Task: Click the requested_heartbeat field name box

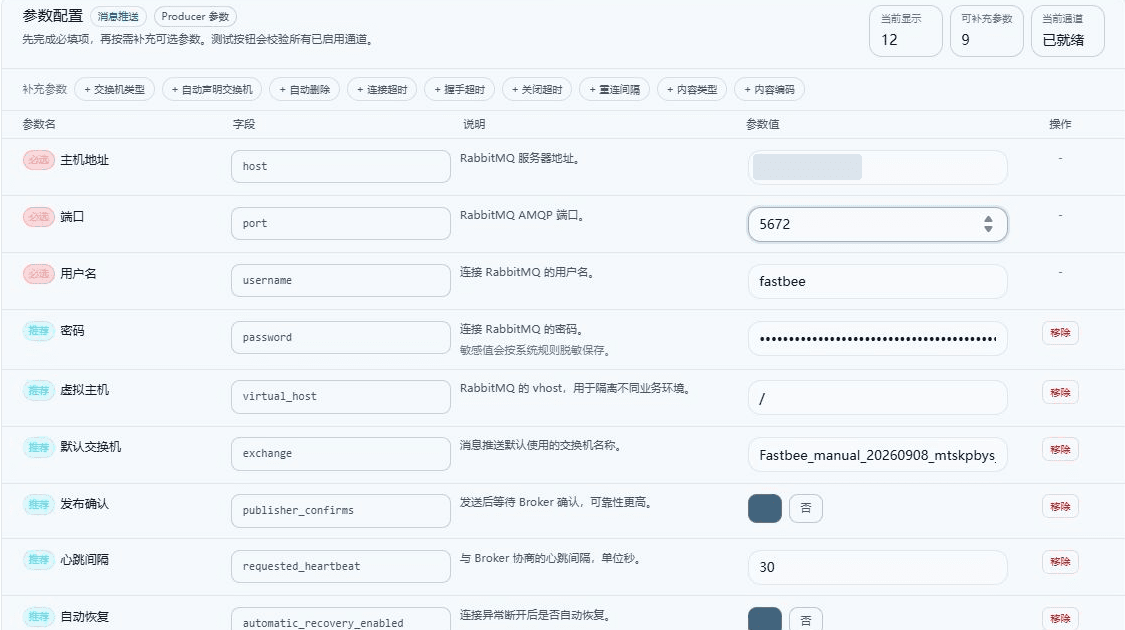Action: tap(341, 566)
